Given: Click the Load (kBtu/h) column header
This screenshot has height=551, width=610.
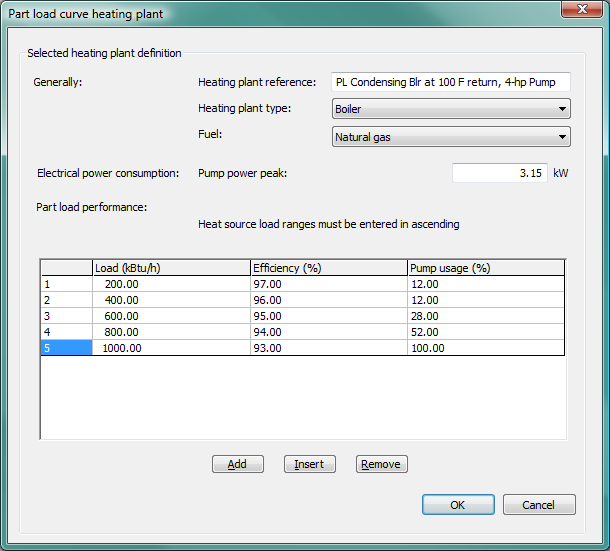Looking at the screenshot, I should click(x=171, y=268).
